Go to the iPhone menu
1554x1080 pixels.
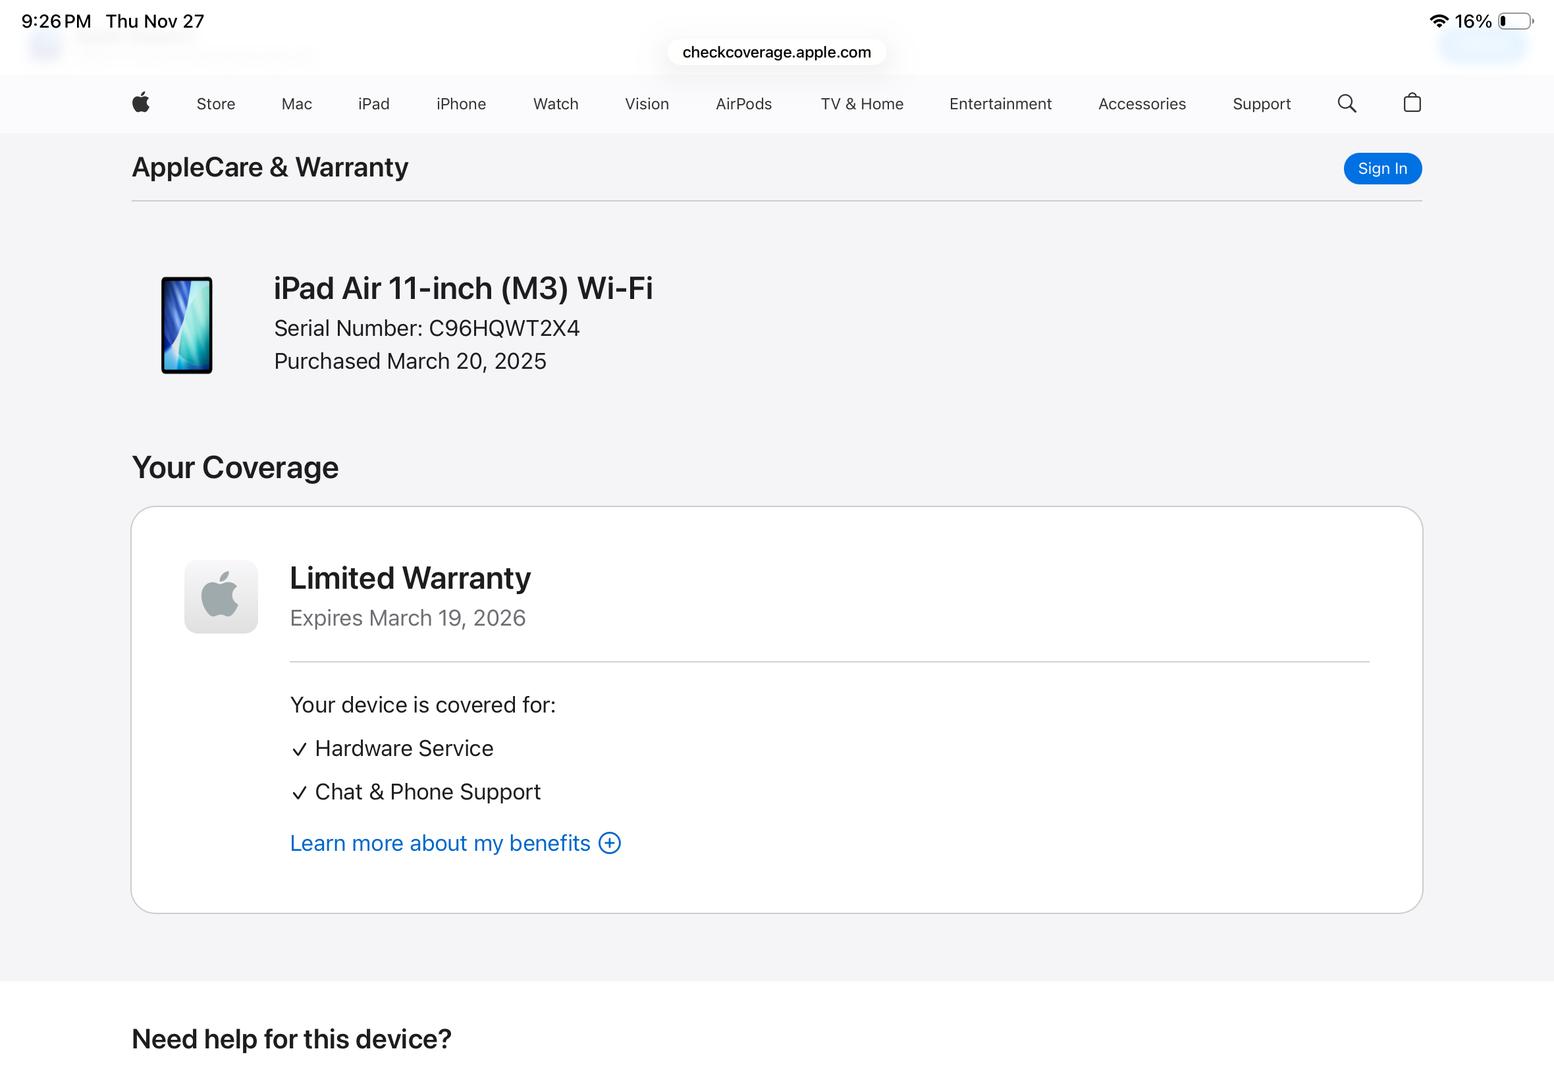pos(461,104)
